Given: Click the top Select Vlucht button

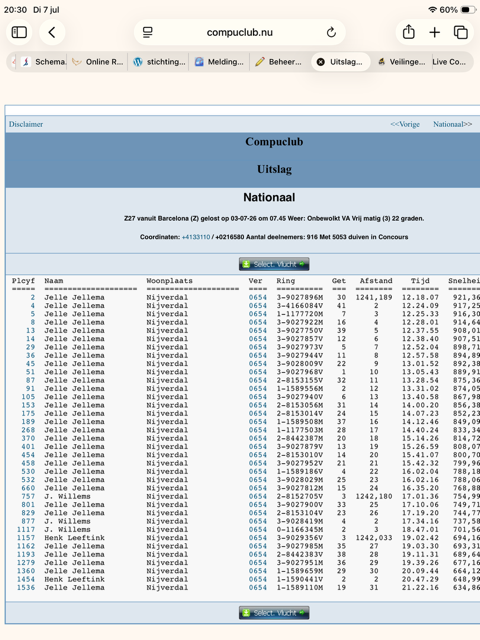Looking at the screenshot, I should (274, 264).
